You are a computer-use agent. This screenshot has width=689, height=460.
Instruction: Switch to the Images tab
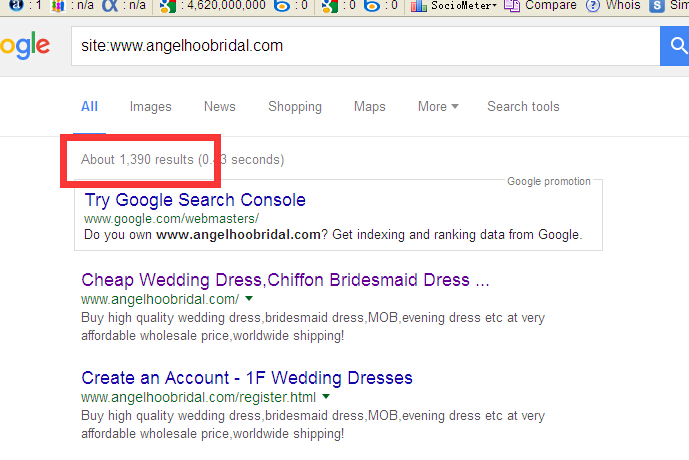click(150, 106)
